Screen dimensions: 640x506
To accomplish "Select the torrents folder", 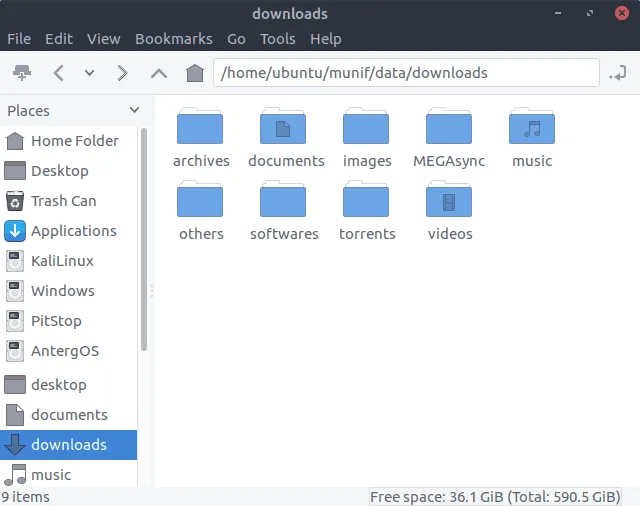I will click(366, 202).
